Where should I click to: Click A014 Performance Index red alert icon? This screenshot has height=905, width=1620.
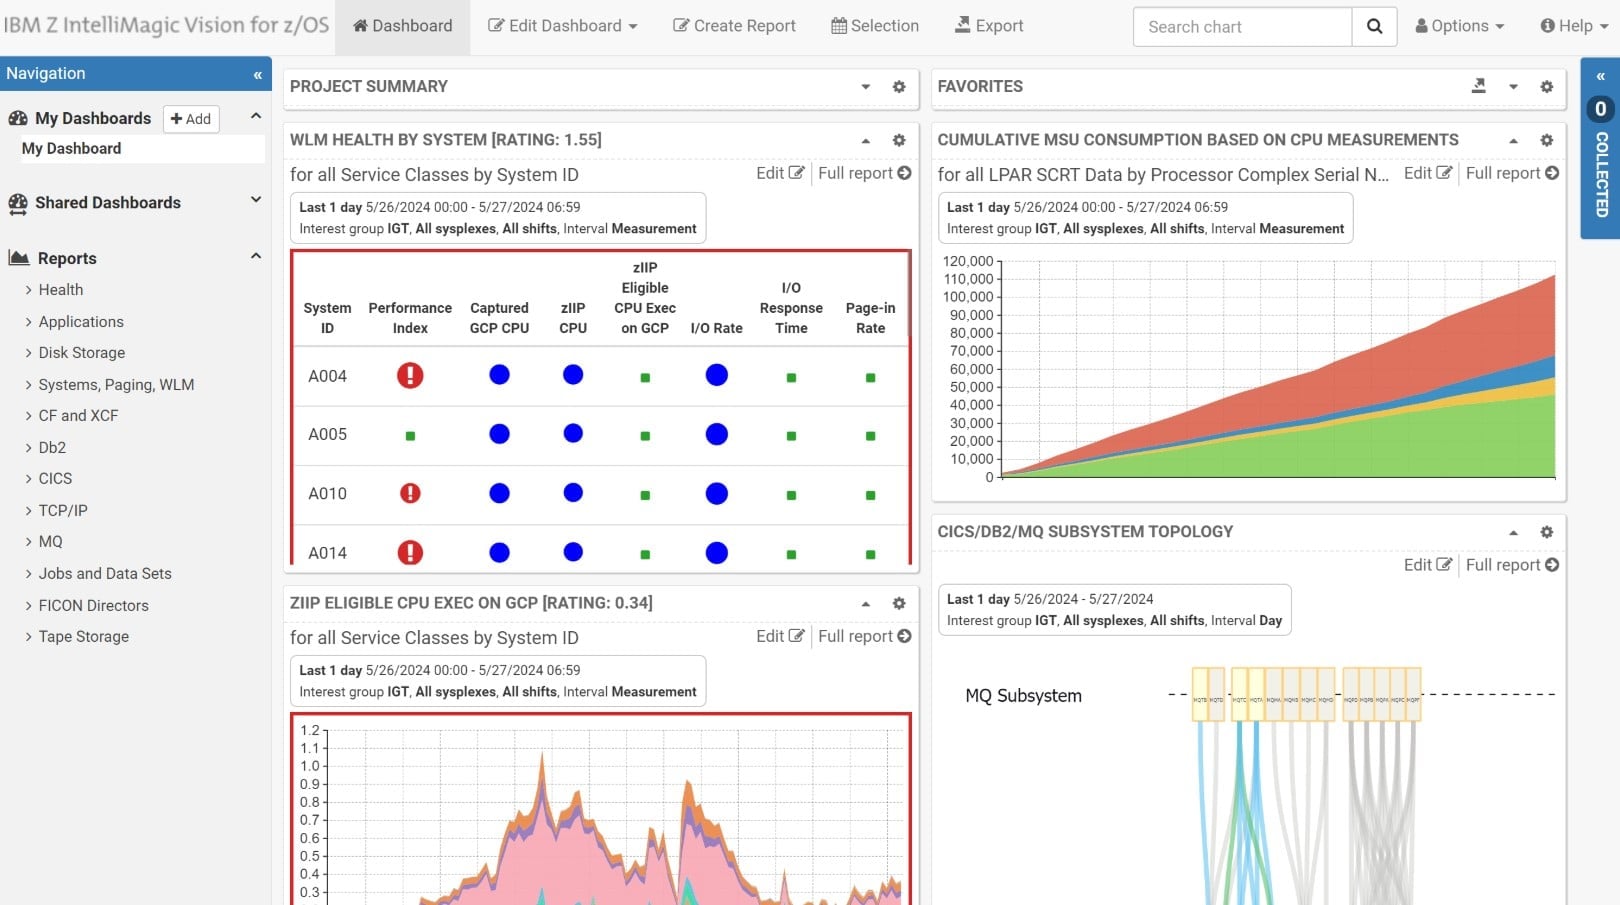[x=410, y=552]
